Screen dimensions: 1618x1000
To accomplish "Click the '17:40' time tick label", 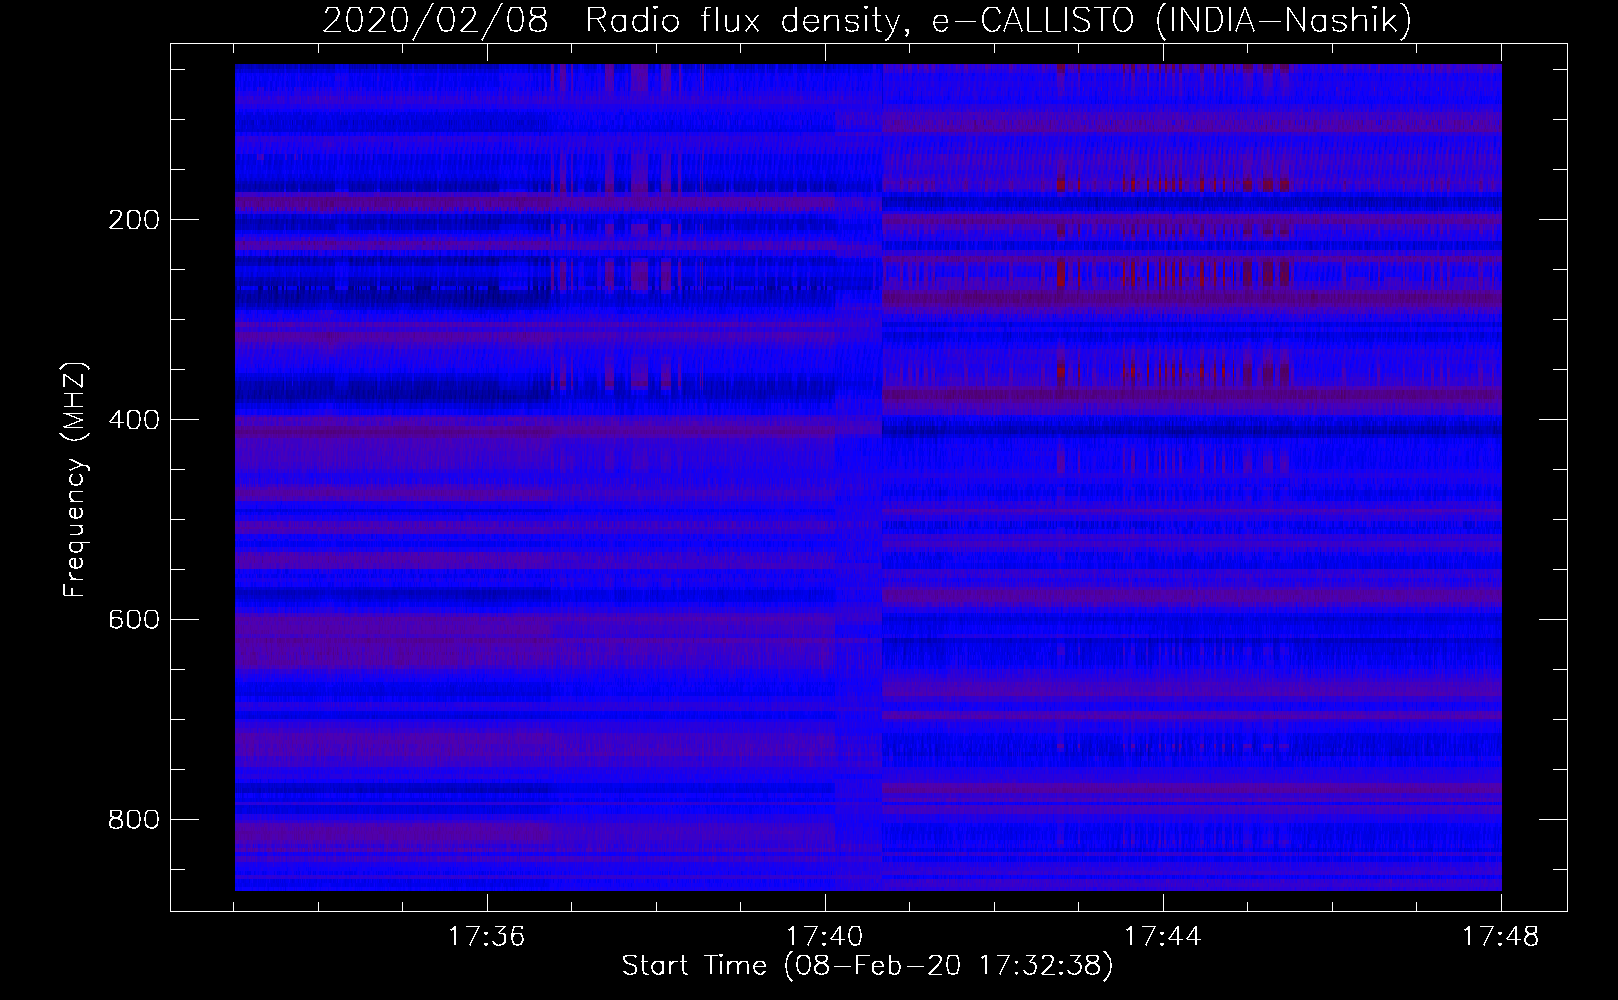I will click(x=825, y=937).
